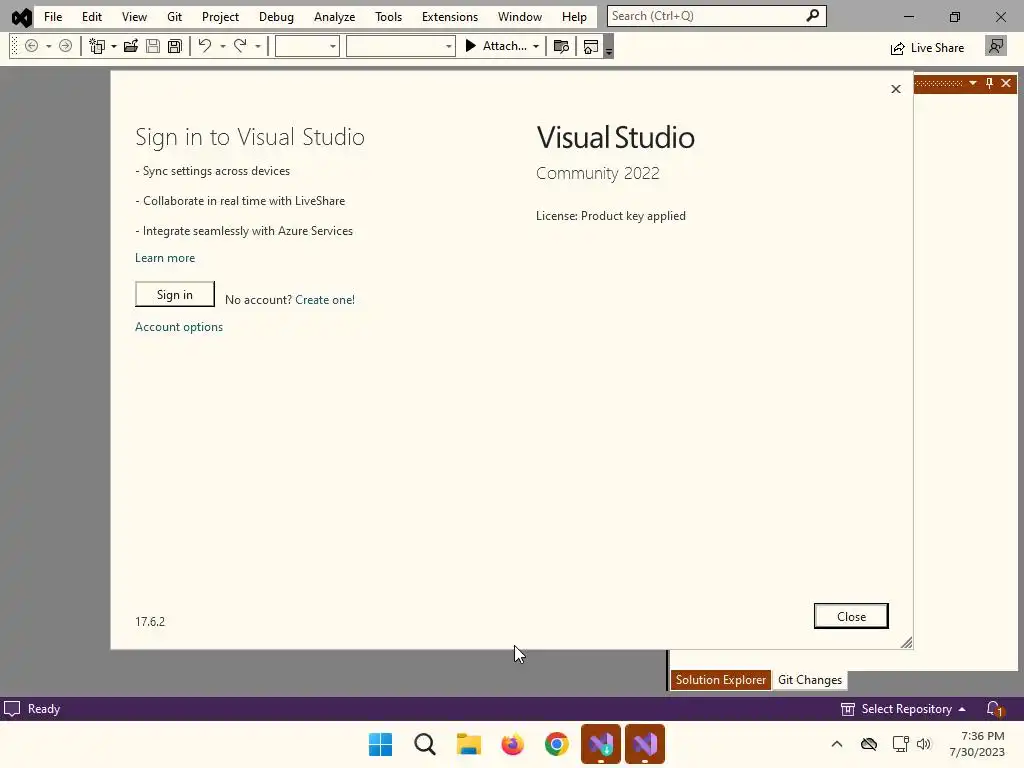The height and width of the screenshot is (768, 1024).
Task: Launch Google Chrome from taskbar
Action: [557, 744]
